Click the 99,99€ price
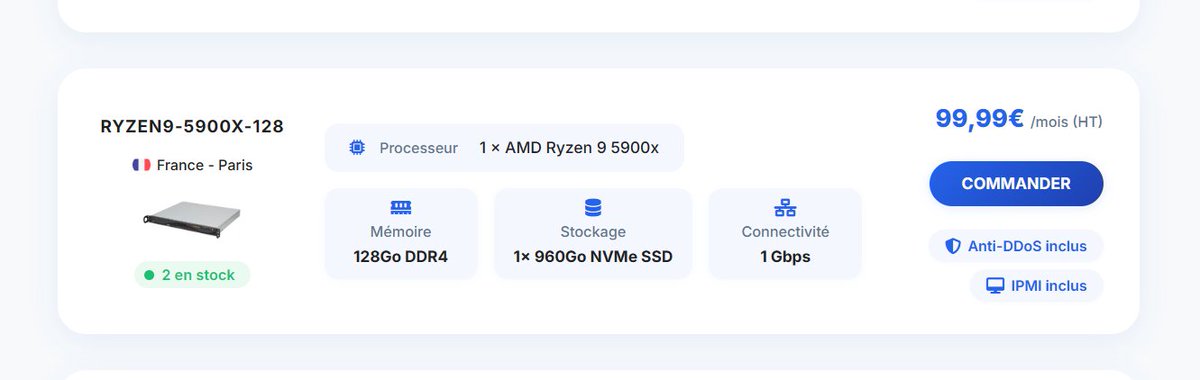The image size is (1200, 380). pos(979,119)
